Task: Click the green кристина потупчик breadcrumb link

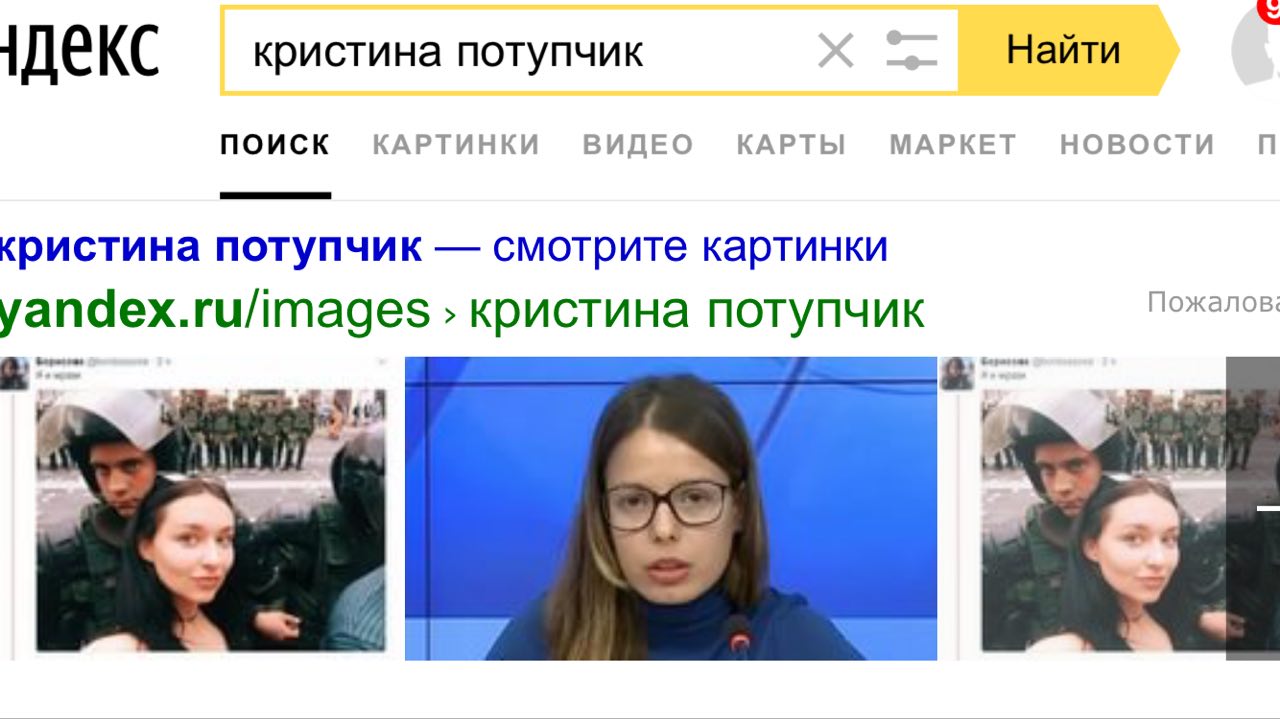Action: [x=696, y=311]
